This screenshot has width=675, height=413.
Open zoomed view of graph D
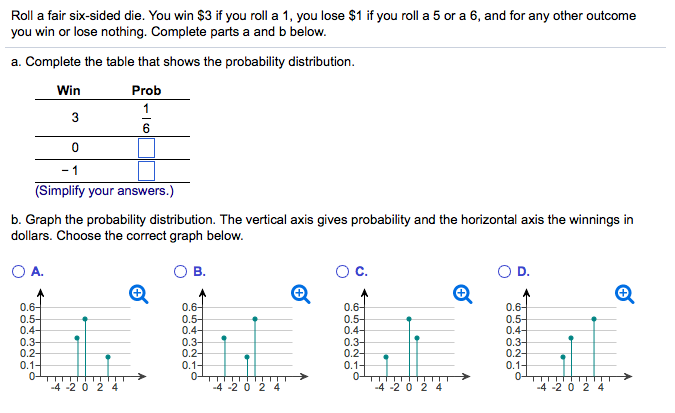click(624, 293)
